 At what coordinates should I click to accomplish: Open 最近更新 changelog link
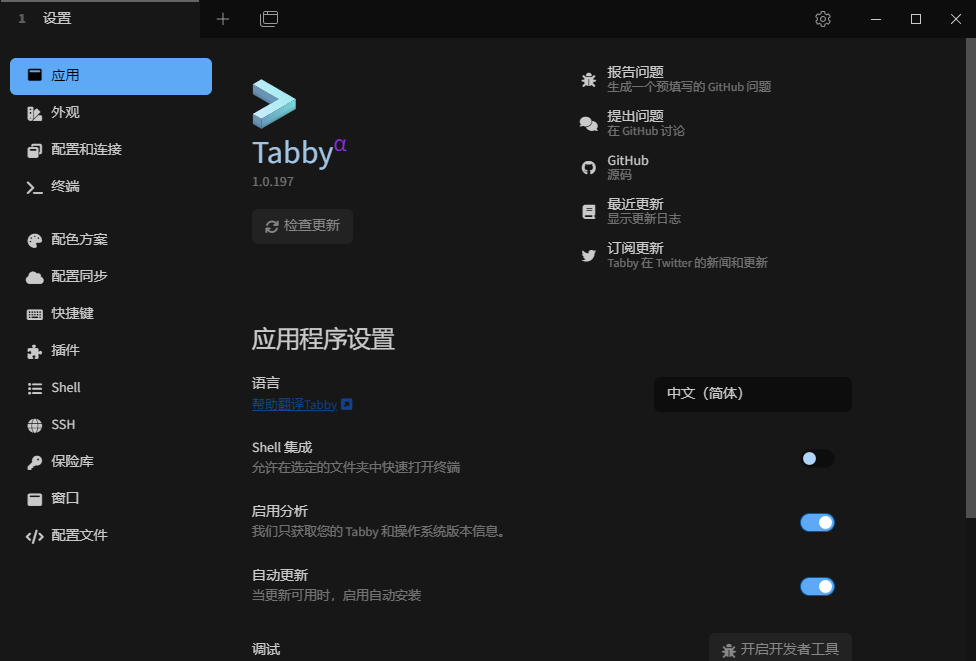coord(631,211)
